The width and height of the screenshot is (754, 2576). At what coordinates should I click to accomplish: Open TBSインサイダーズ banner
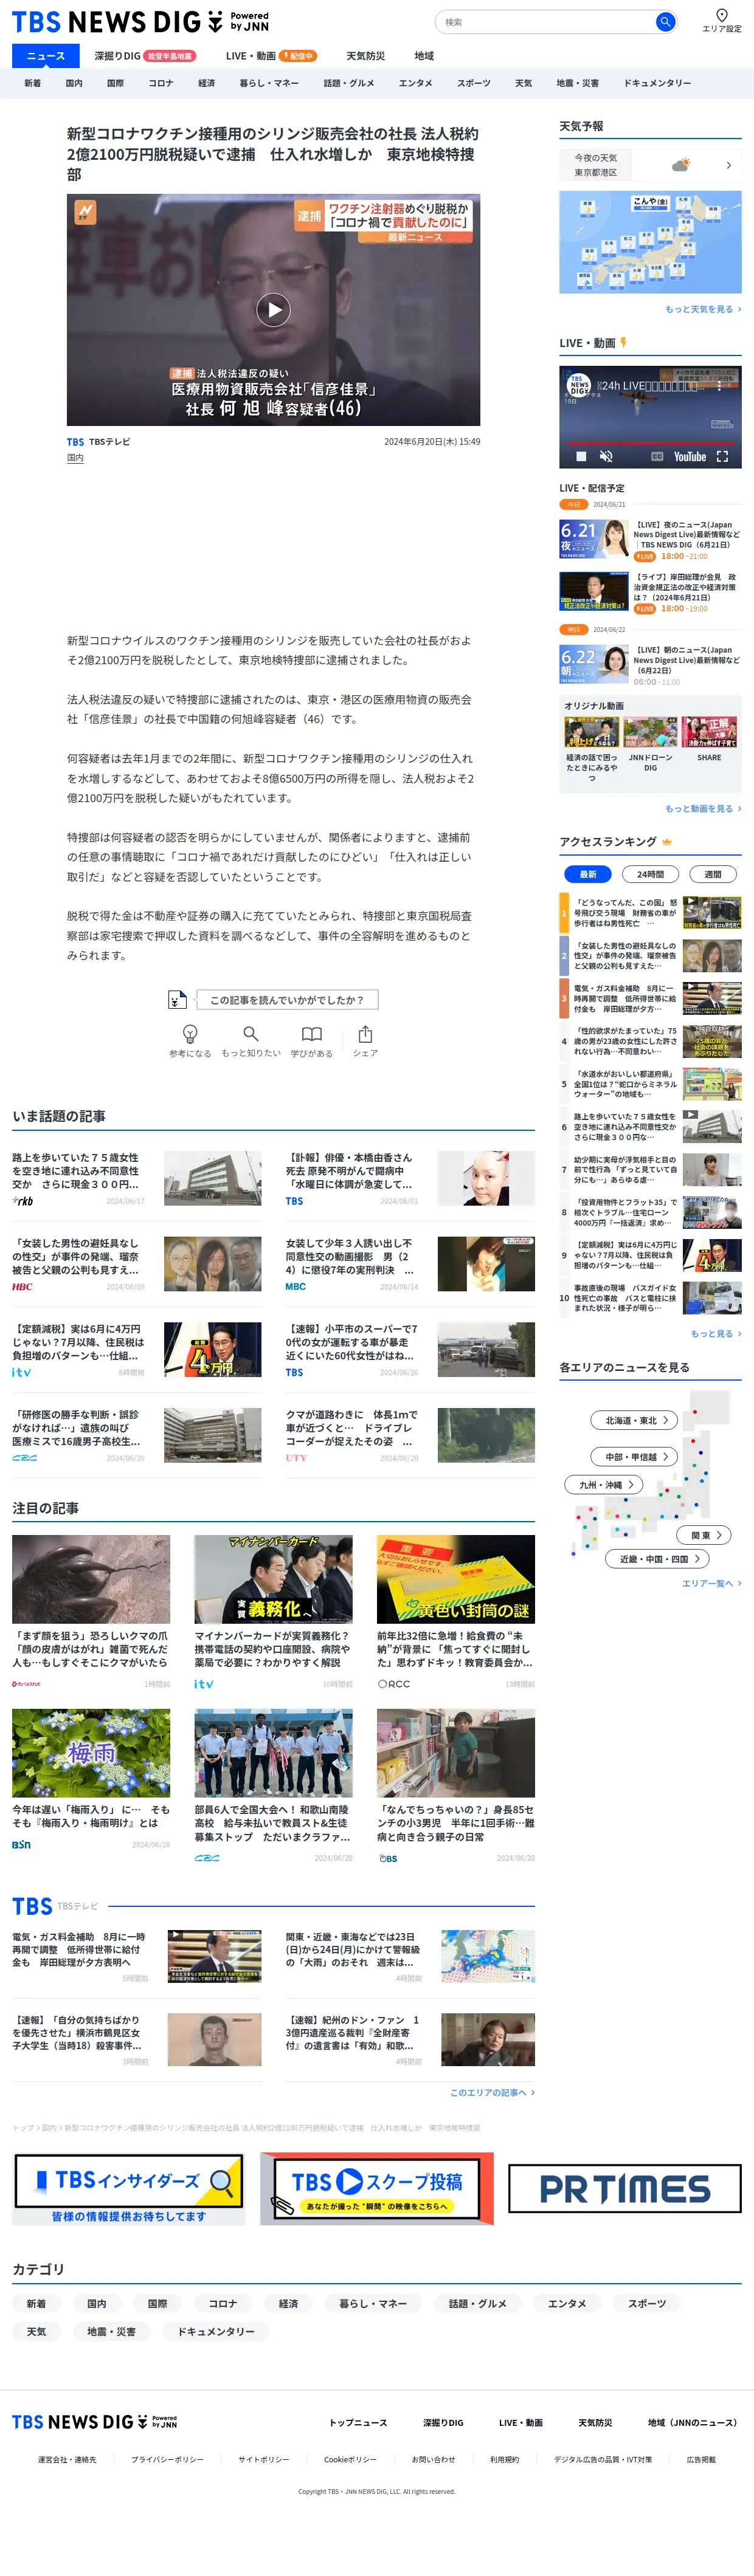pyautogui.click(x=129, y=2189)
